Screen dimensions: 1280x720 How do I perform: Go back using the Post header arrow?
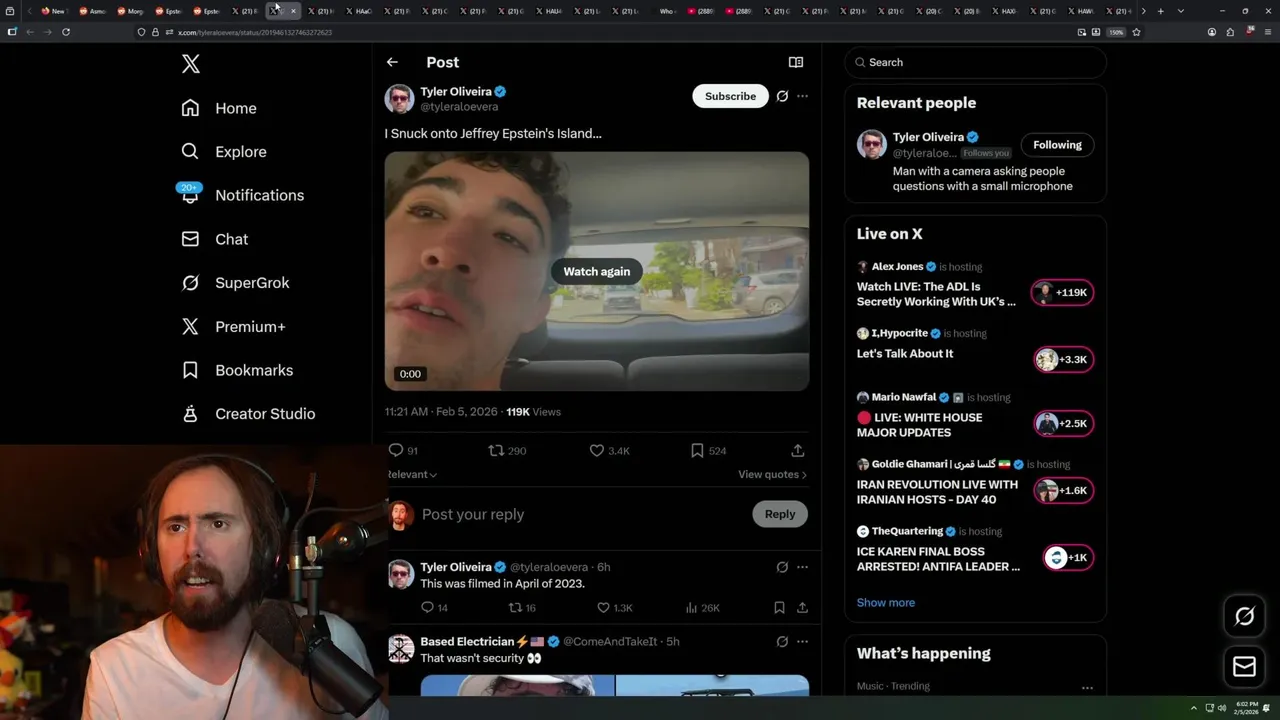click(392, 62)
